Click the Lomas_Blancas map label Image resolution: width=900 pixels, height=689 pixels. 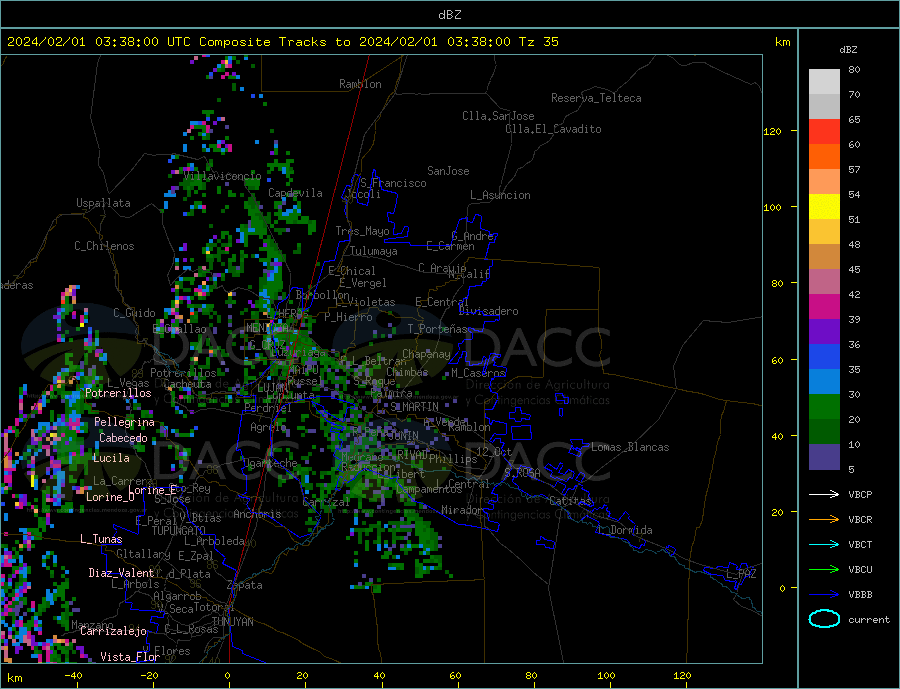[x=630, y=447]
